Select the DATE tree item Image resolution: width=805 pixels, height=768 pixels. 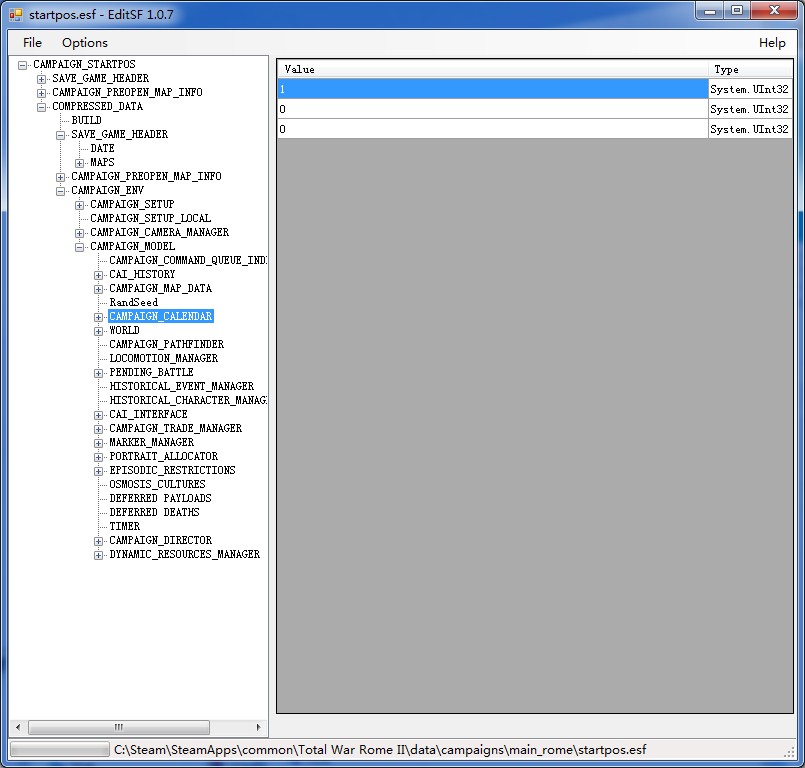point(102,148)
